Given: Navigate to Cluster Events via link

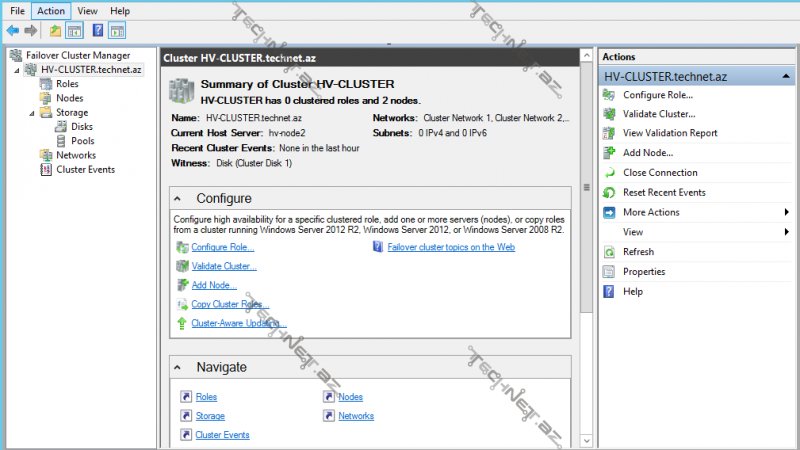Looking at the screenshot, I should [x=222, y=435].
